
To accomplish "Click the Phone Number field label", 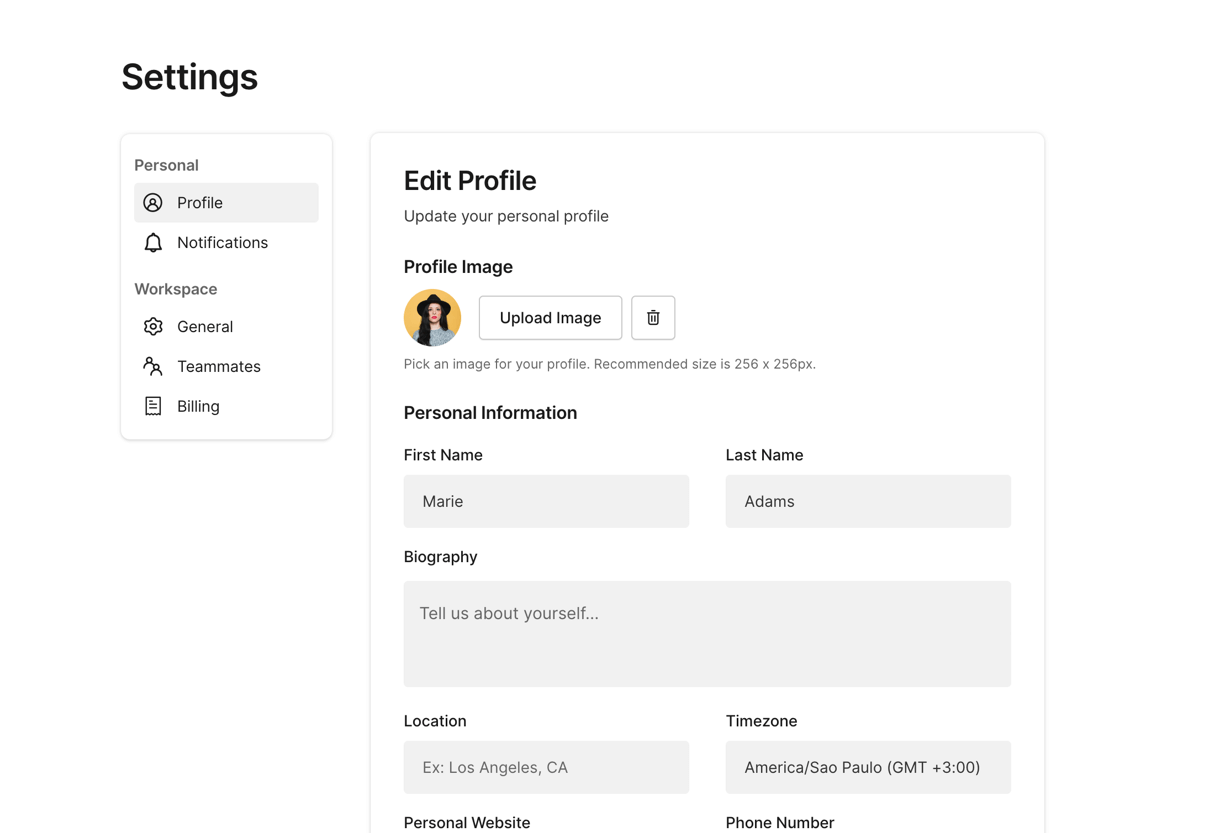I will pyautogui.click(x=779, y=822).
